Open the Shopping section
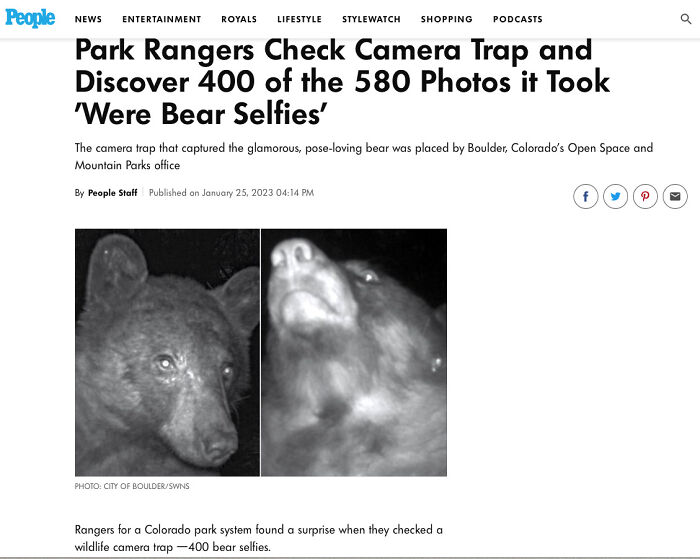This screenshot has height=559, width=700. coord(446,19)
